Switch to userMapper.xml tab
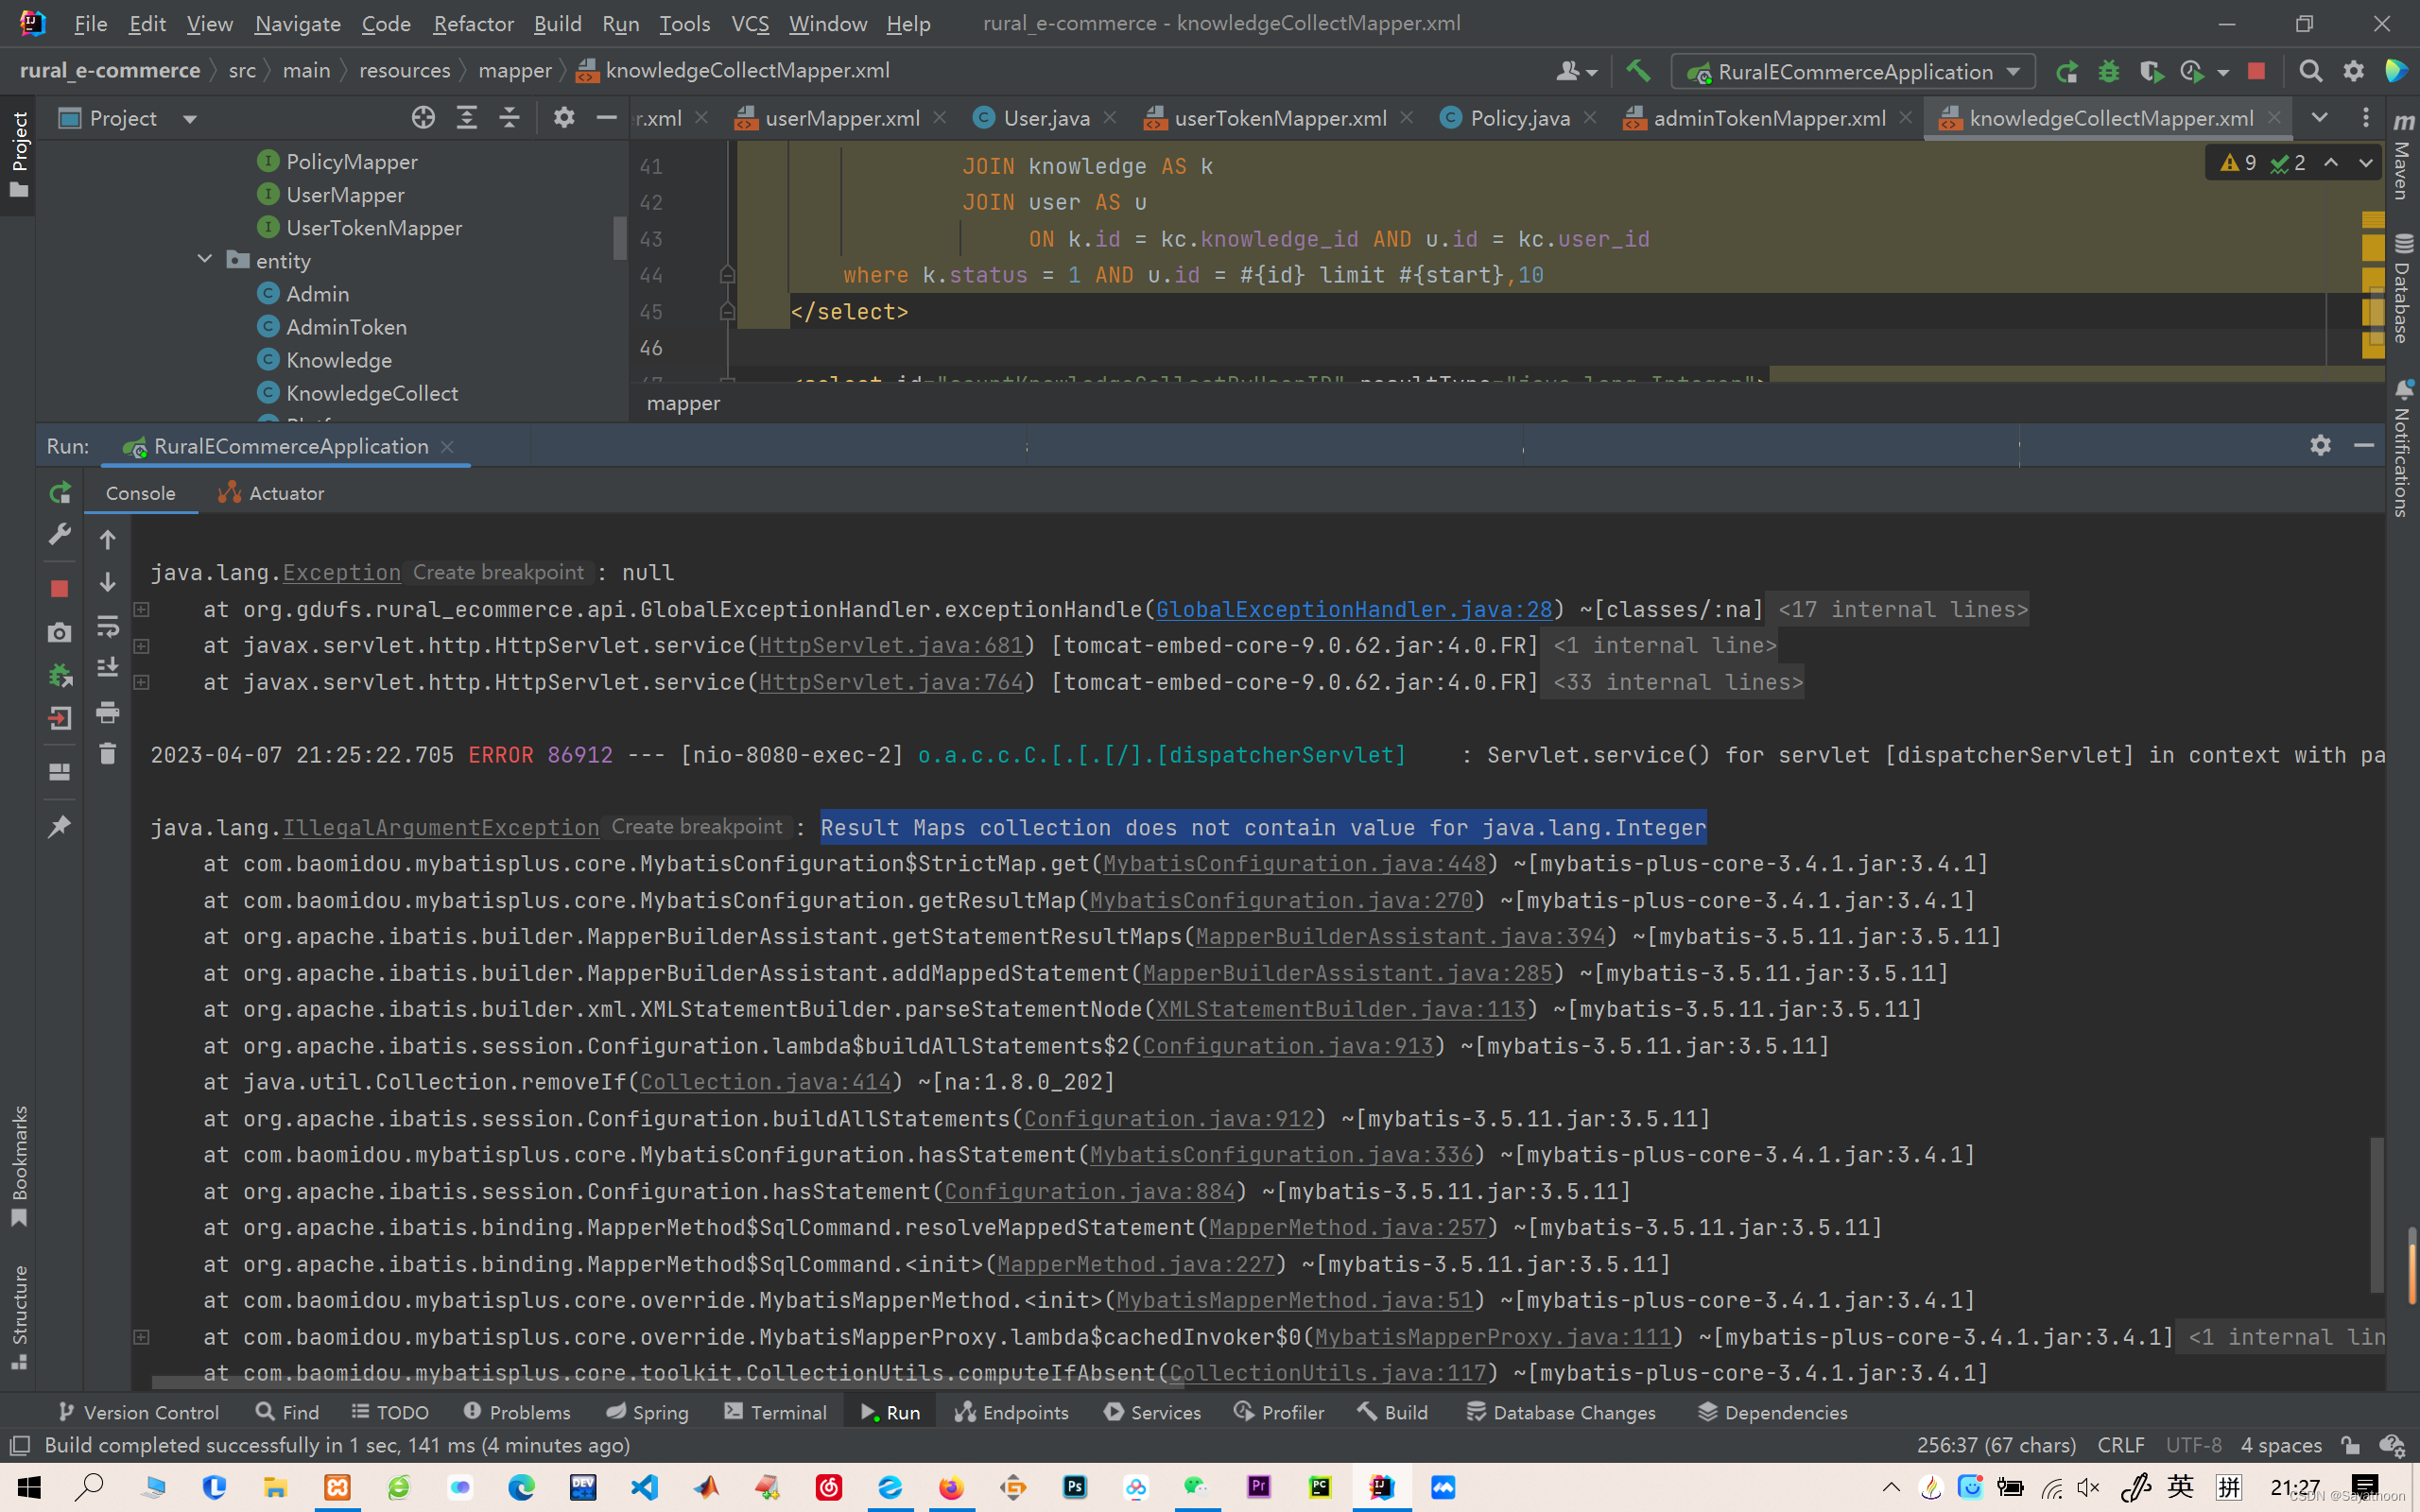The width and height of the screenshot is (2420, 1512). [842, 118]
